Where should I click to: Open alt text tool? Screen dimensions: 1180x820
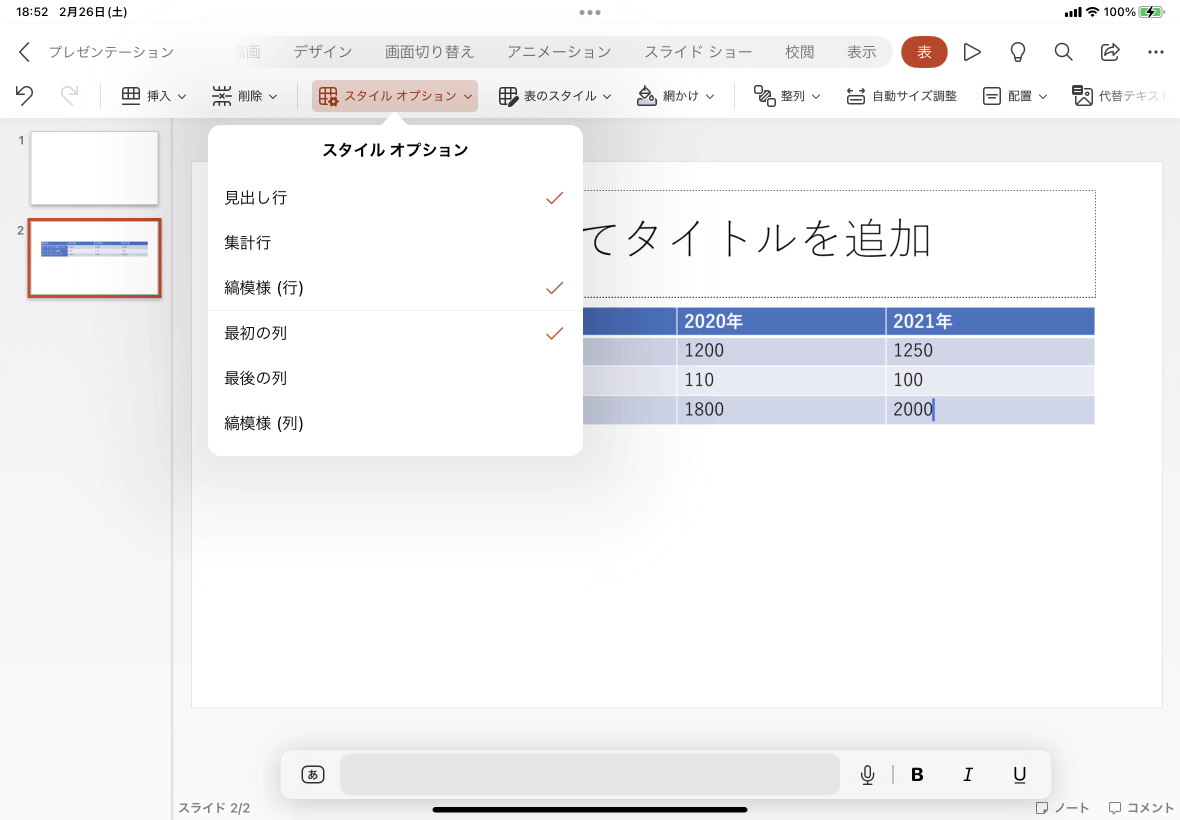pyautogui.click(x=1121, y=96)
